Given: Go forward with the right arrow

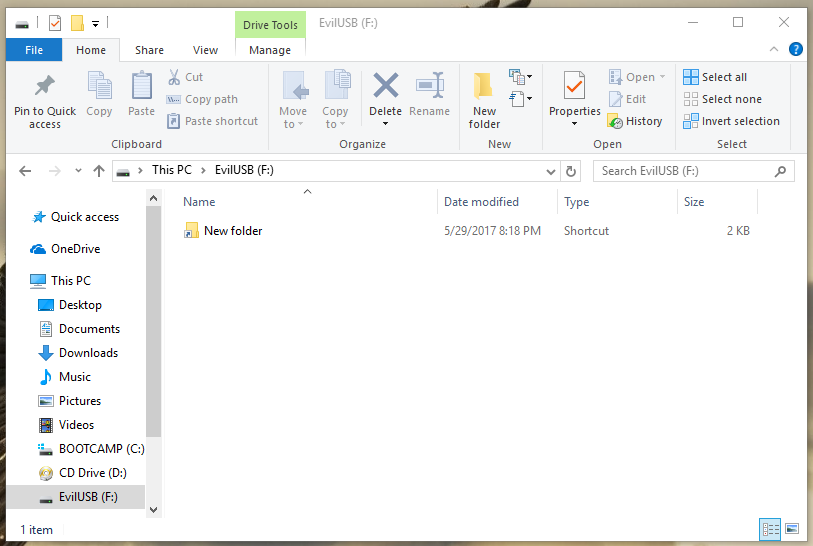Looking at the screenshot, I should click(x=54, y=171).
